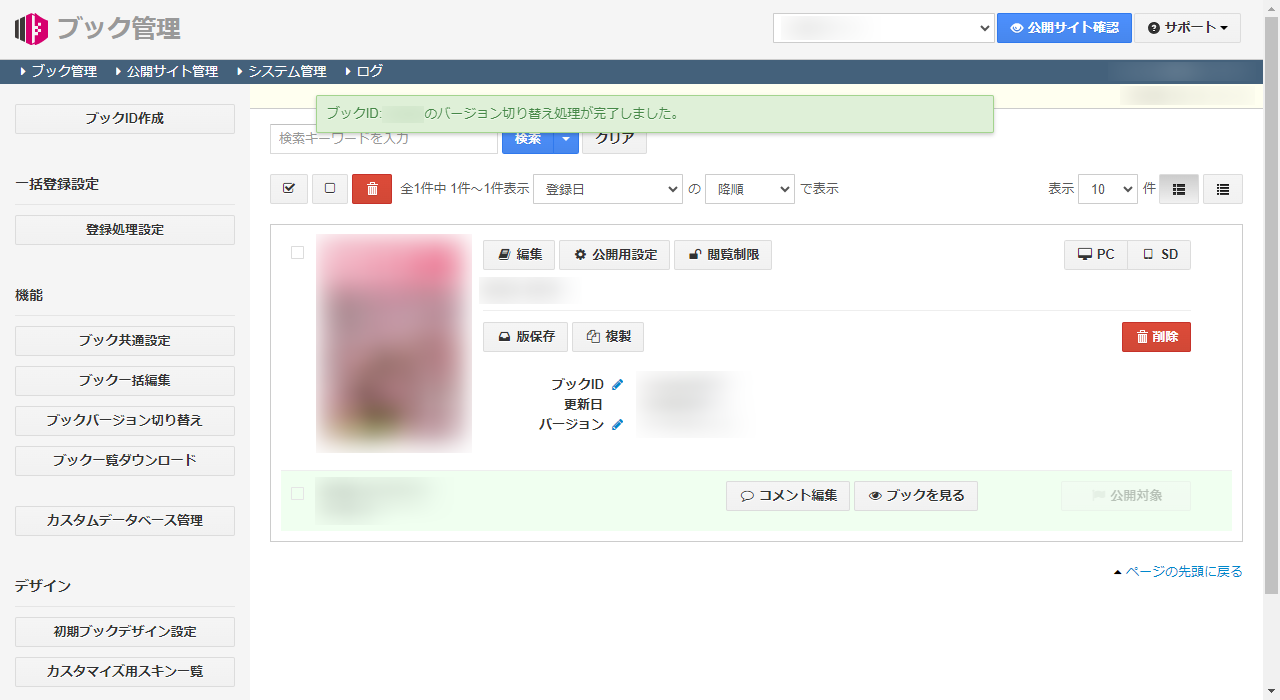Click the 複製 duplicate button
1280x700 pixels.
[607, 336]
